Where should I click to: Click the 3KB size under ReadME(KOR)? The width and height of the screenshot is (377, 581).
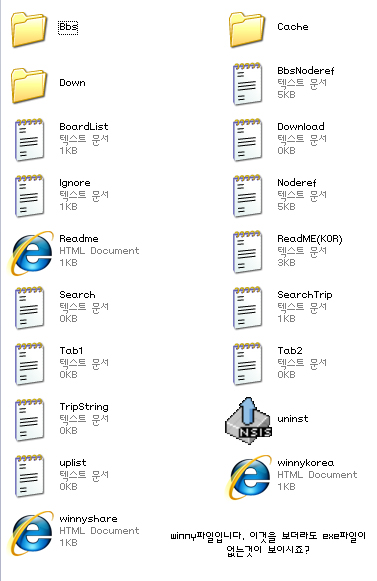coord(287,263)
